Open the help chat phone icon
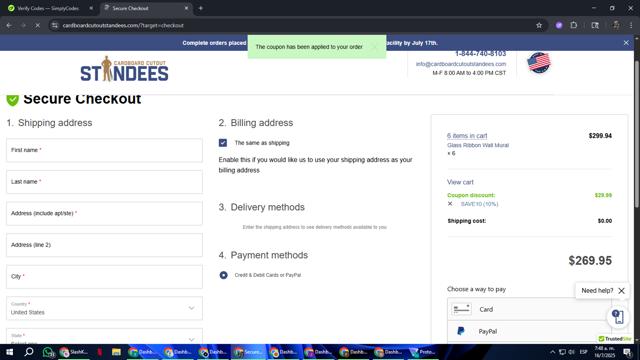The image size is (640, 360). coord(619,317)
